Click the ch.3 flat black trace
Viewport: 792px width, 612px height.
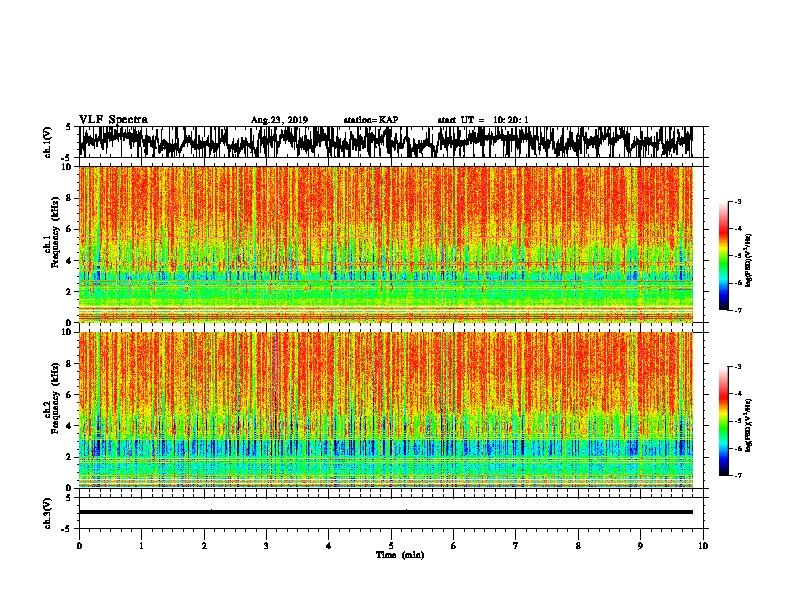tap(385, 512)
